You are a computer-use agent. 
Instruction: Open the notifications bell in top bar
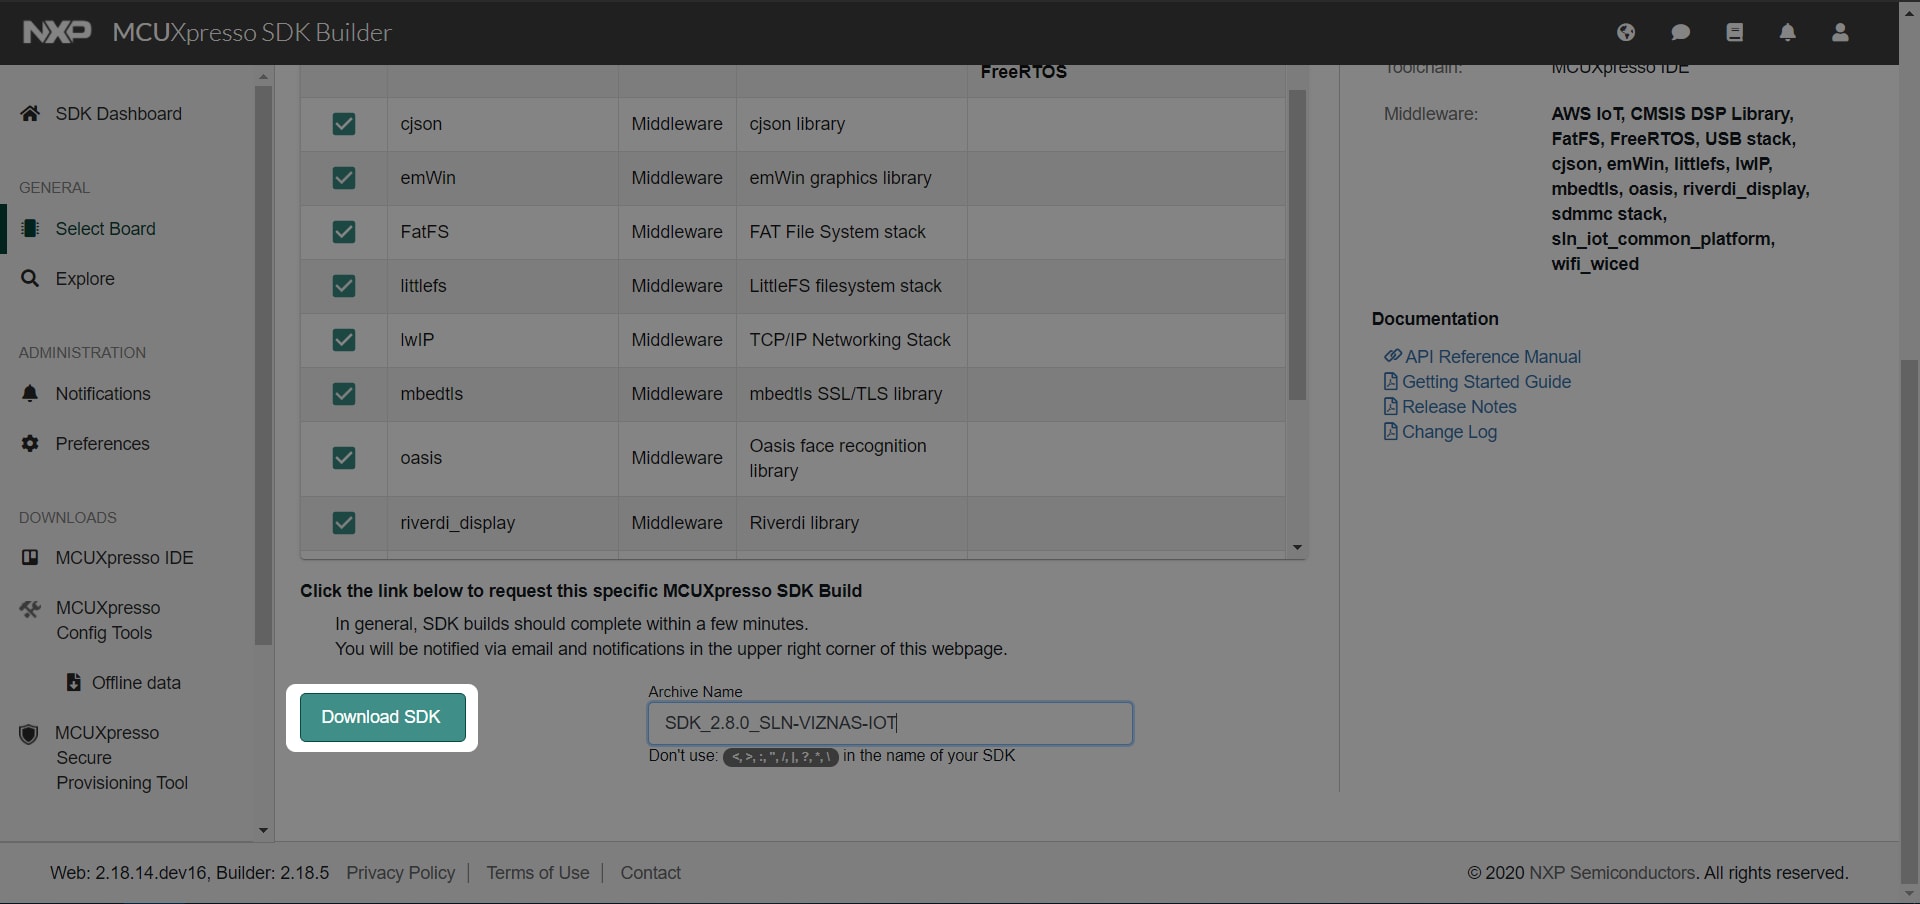1788,32
